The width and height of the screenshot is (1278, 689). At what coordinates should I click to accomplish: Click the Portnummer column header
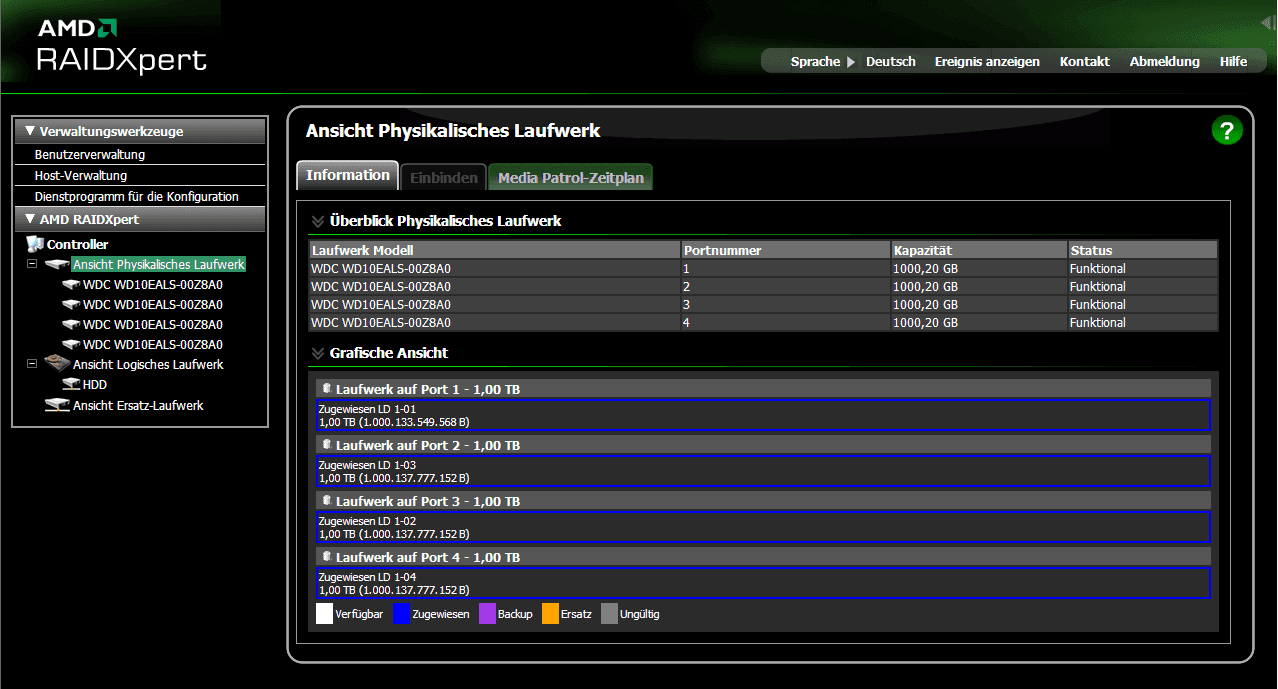pyautogui.click(x=786, y=250)
